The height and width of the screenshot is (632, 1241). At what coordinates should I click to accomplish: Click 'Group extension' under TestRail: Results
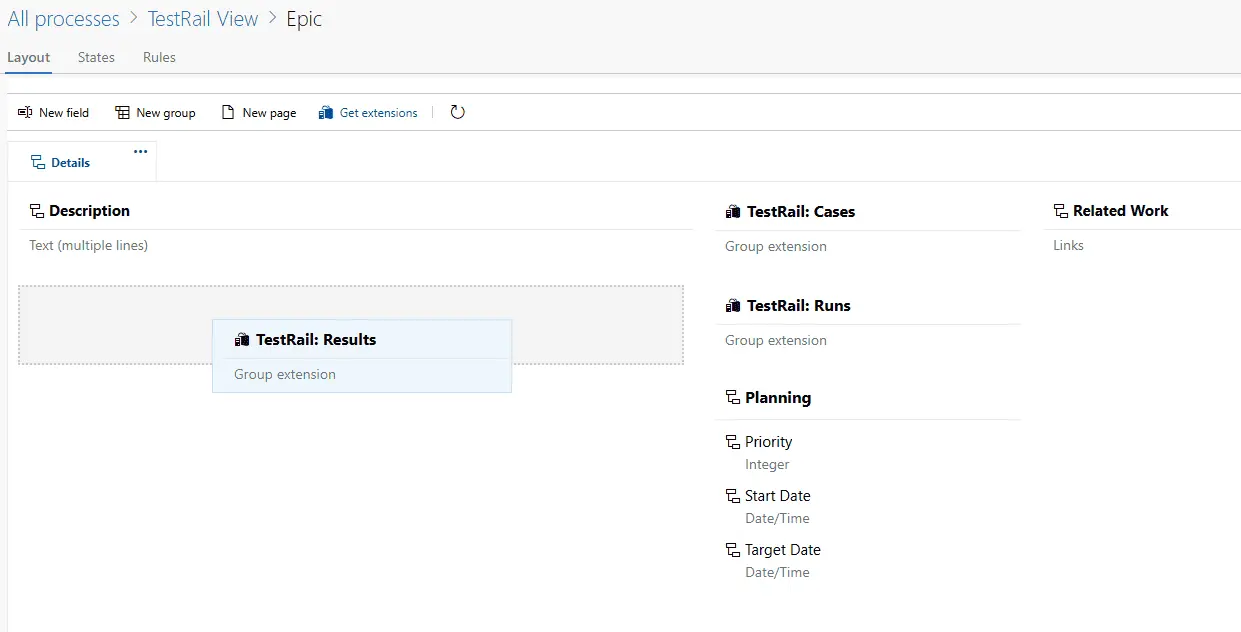285,374
